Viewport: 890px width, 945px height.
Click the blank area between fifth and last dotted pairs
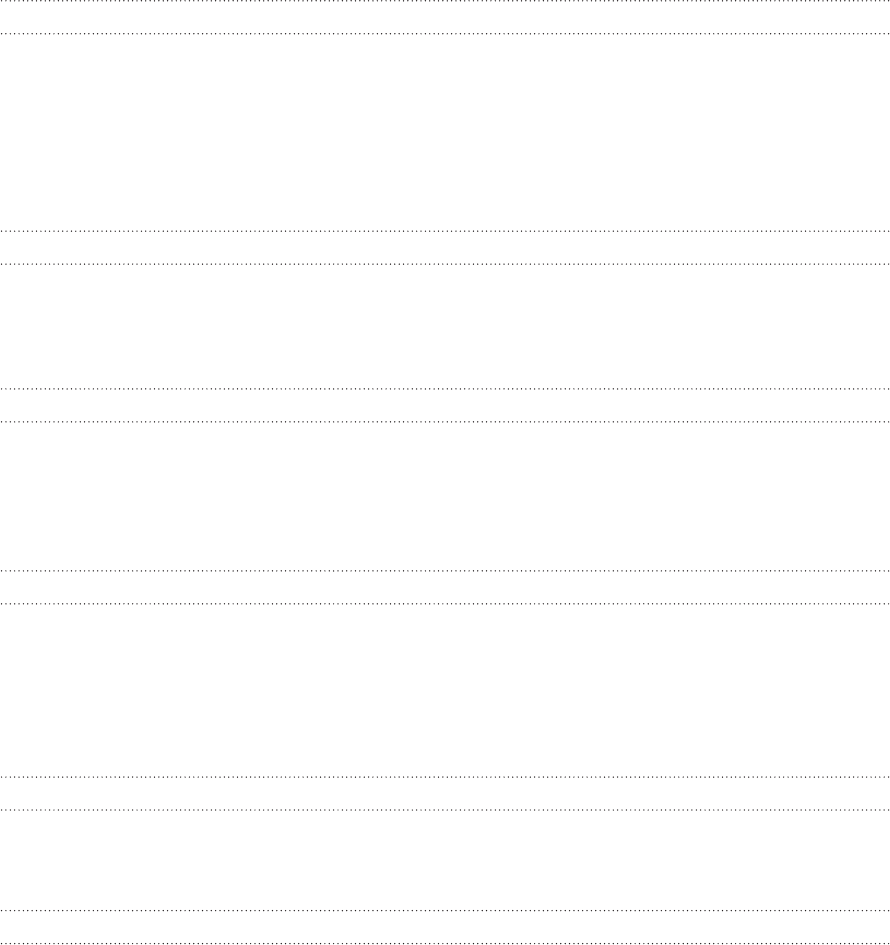point(445,859)
